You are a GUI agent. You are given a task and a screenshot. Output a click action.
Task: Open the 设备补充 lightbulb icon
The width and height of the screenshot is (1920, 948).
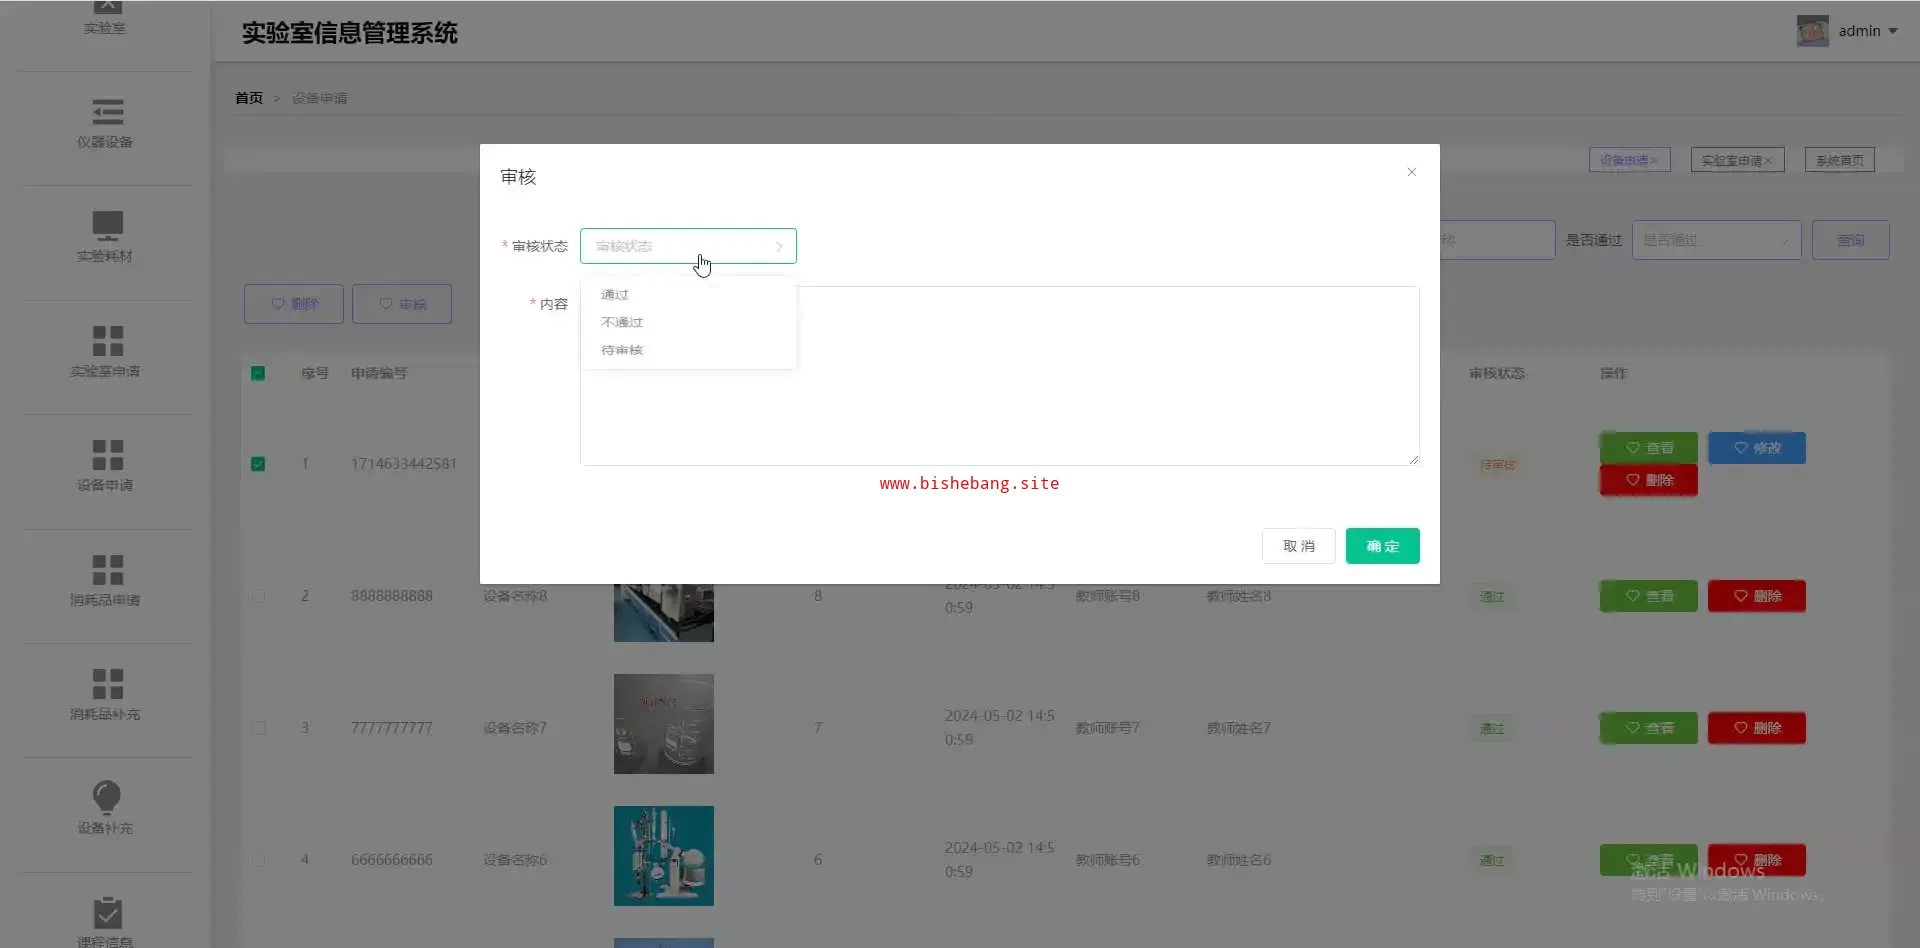(x=107, y=798)
